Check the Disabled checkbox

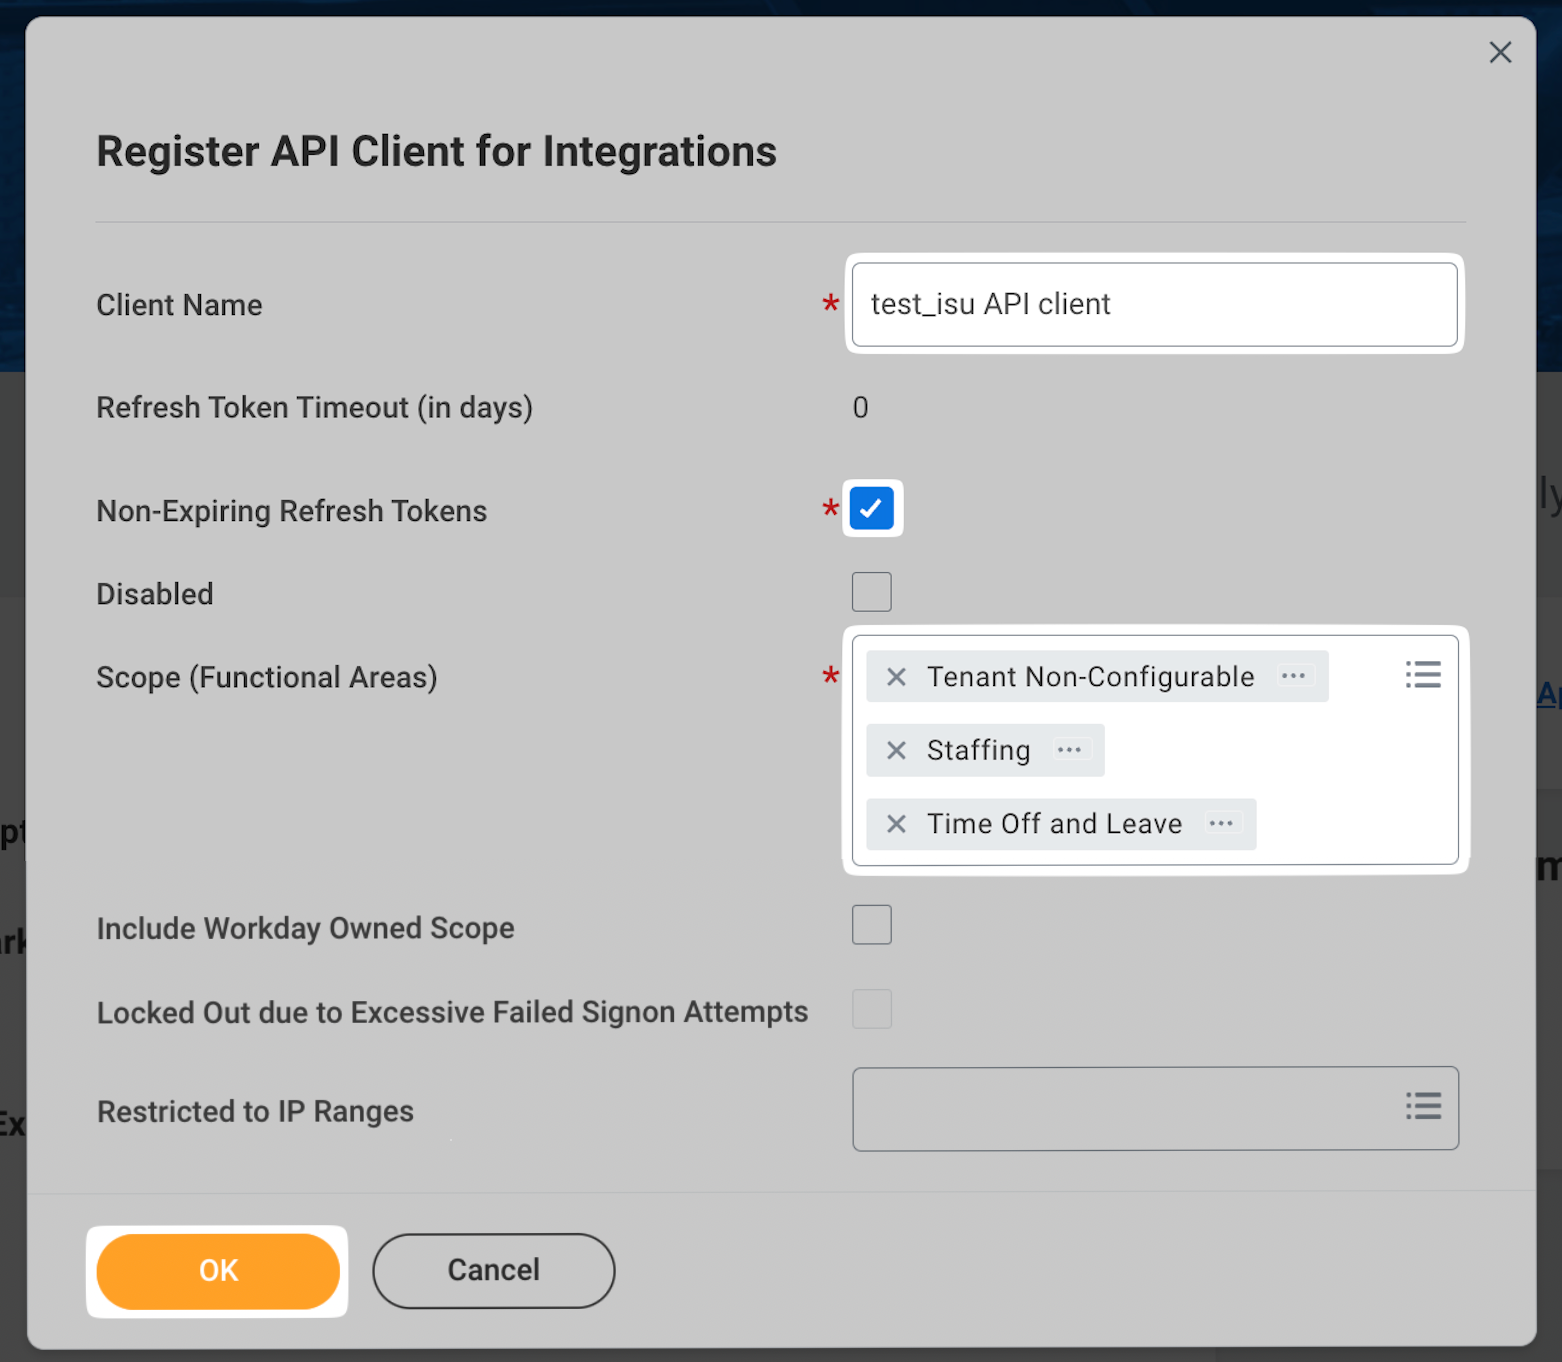[871, 592]
